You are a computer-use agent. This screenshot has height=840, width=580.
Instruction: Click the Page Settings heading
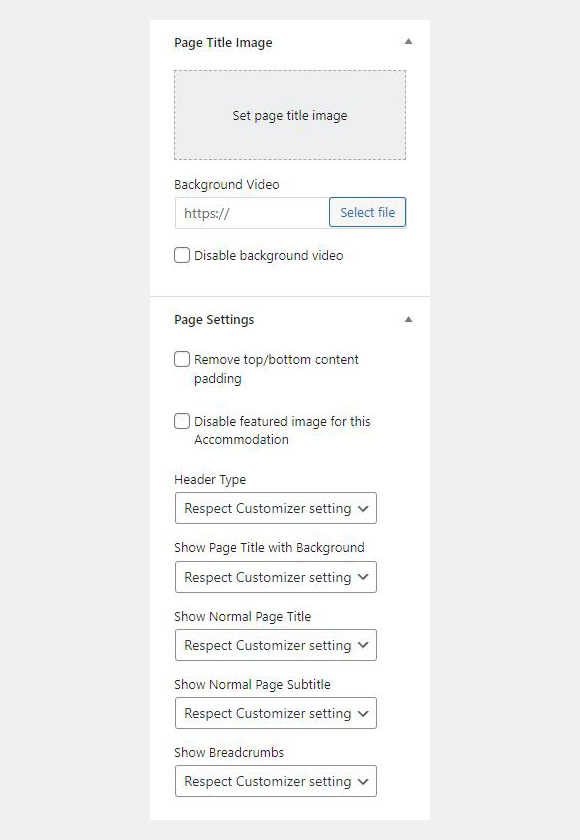point(214,320)
